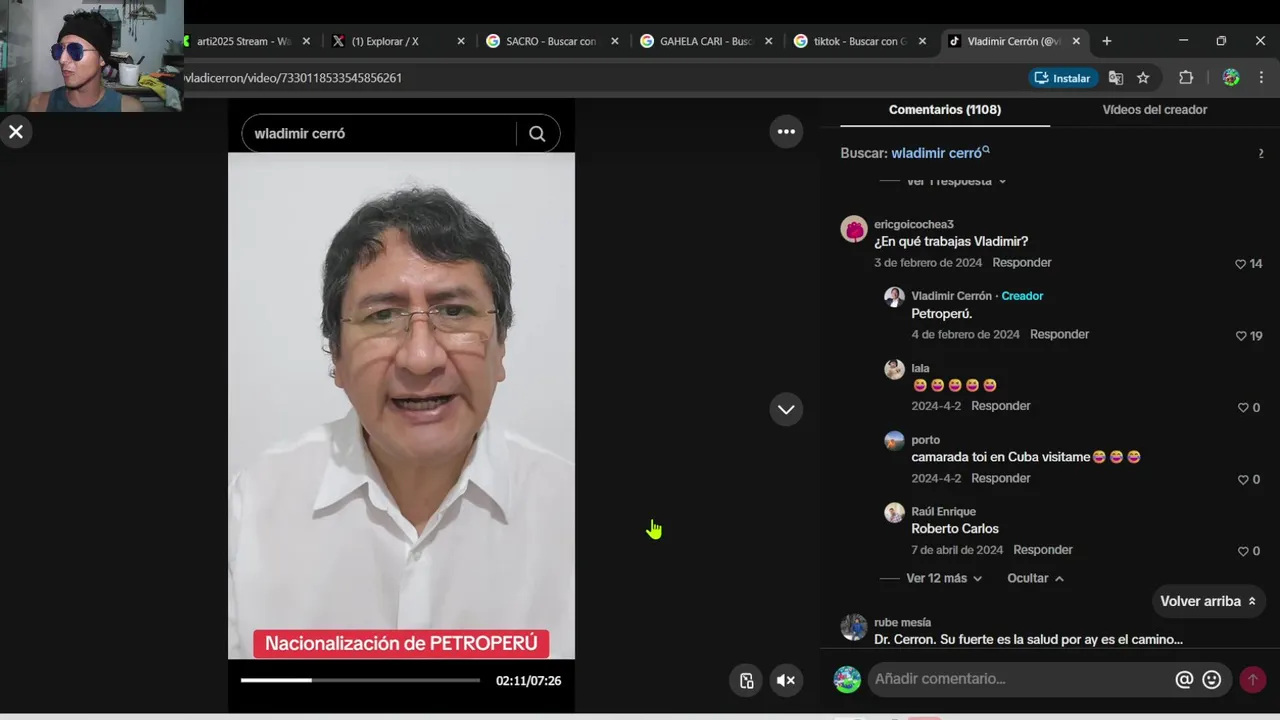Switch to Comentarios (1108) tab

[x=945, y=110]
